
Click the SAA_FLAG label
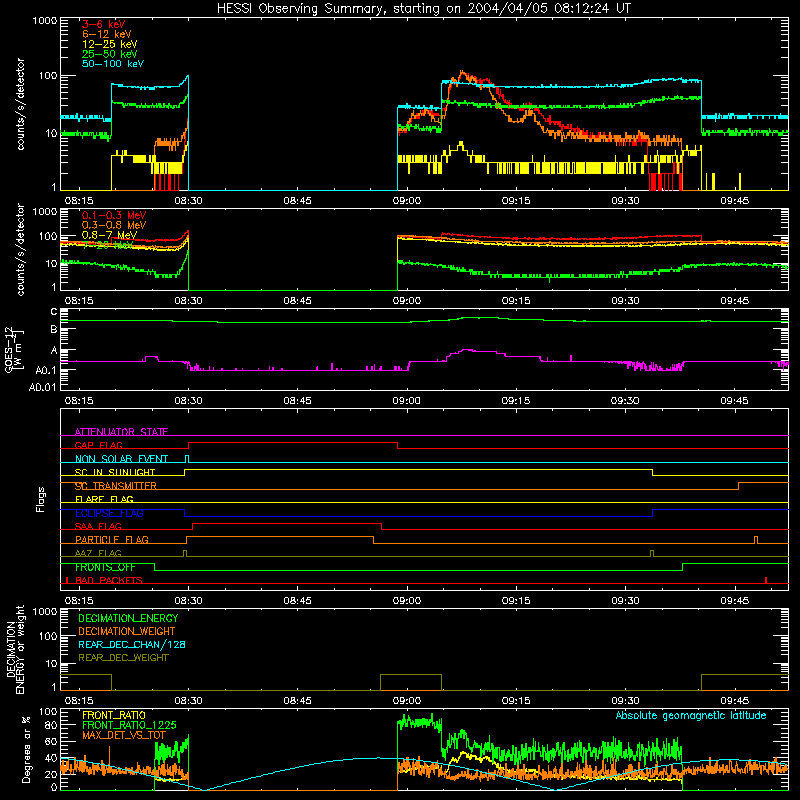click(x=98, y=526)
